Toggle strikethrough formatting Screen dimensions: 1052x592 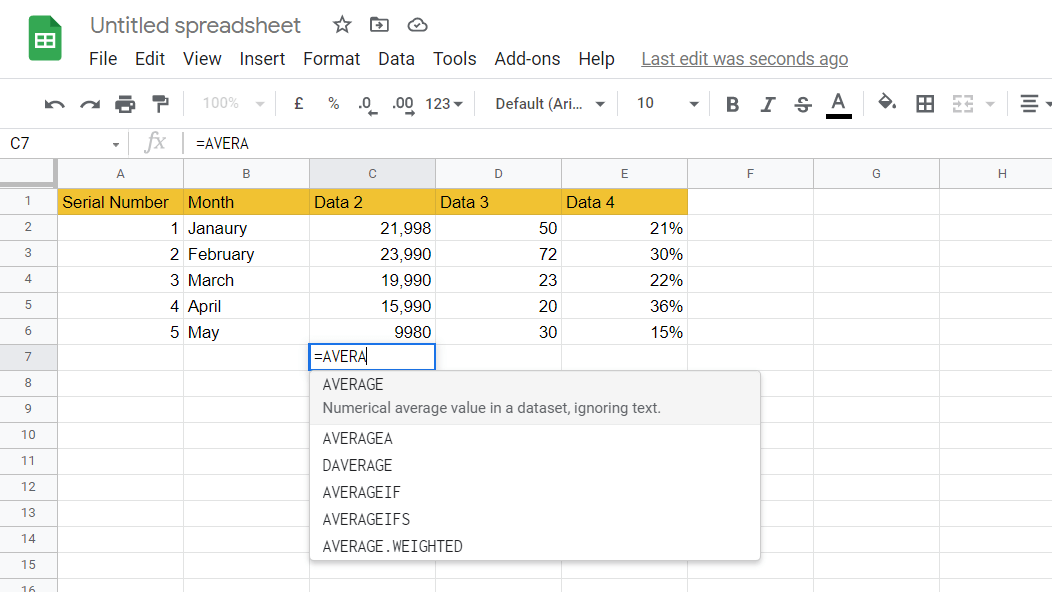point(802,104)
